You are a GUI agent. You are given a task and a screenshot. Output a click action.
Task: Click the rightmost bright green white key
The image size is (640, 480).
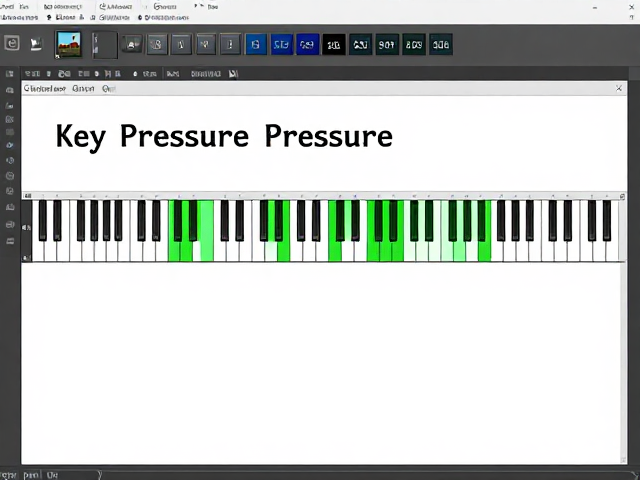(485, 251)
